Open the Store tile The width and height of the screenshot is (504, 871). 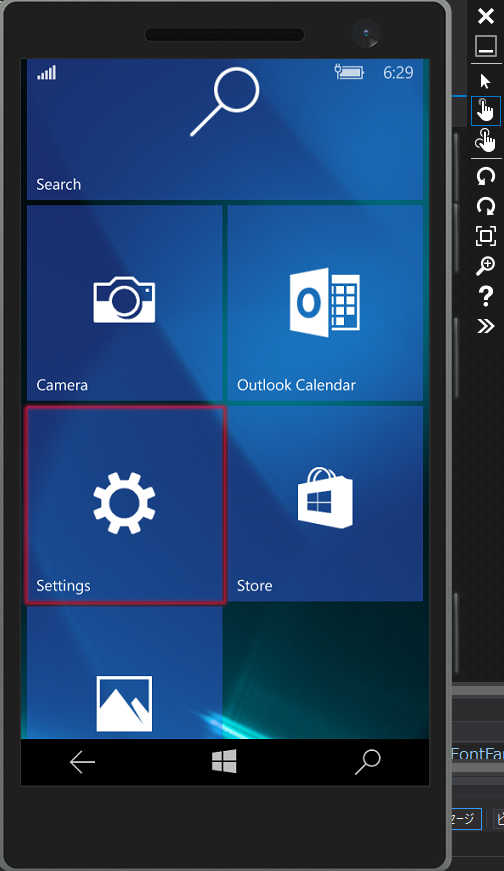click(x=325, y=503)
